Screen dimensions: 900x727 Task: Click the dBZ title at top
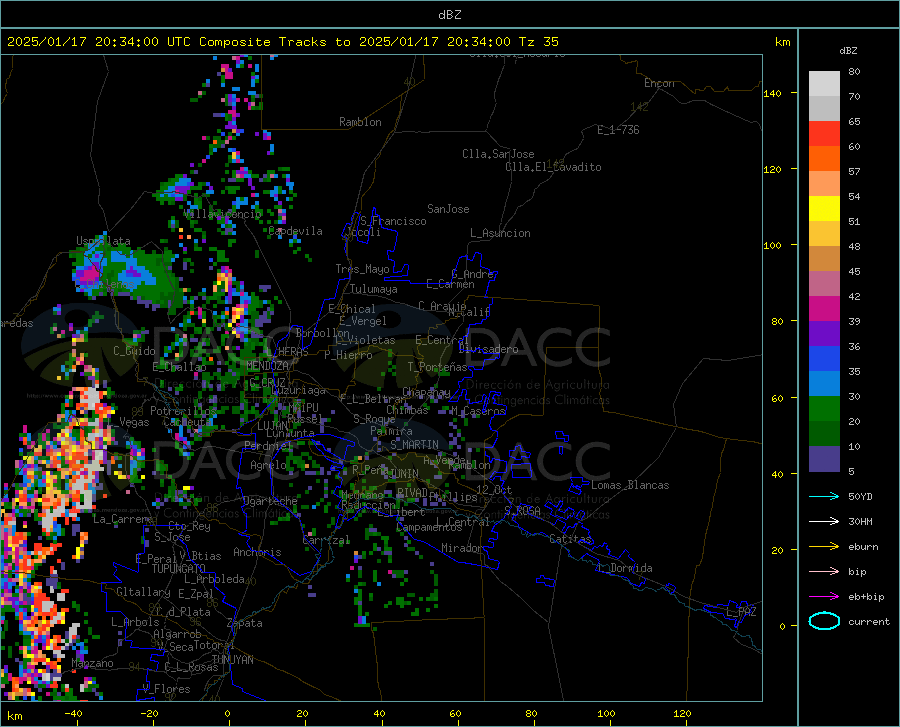pyautogui.click(x=449, y=15)
